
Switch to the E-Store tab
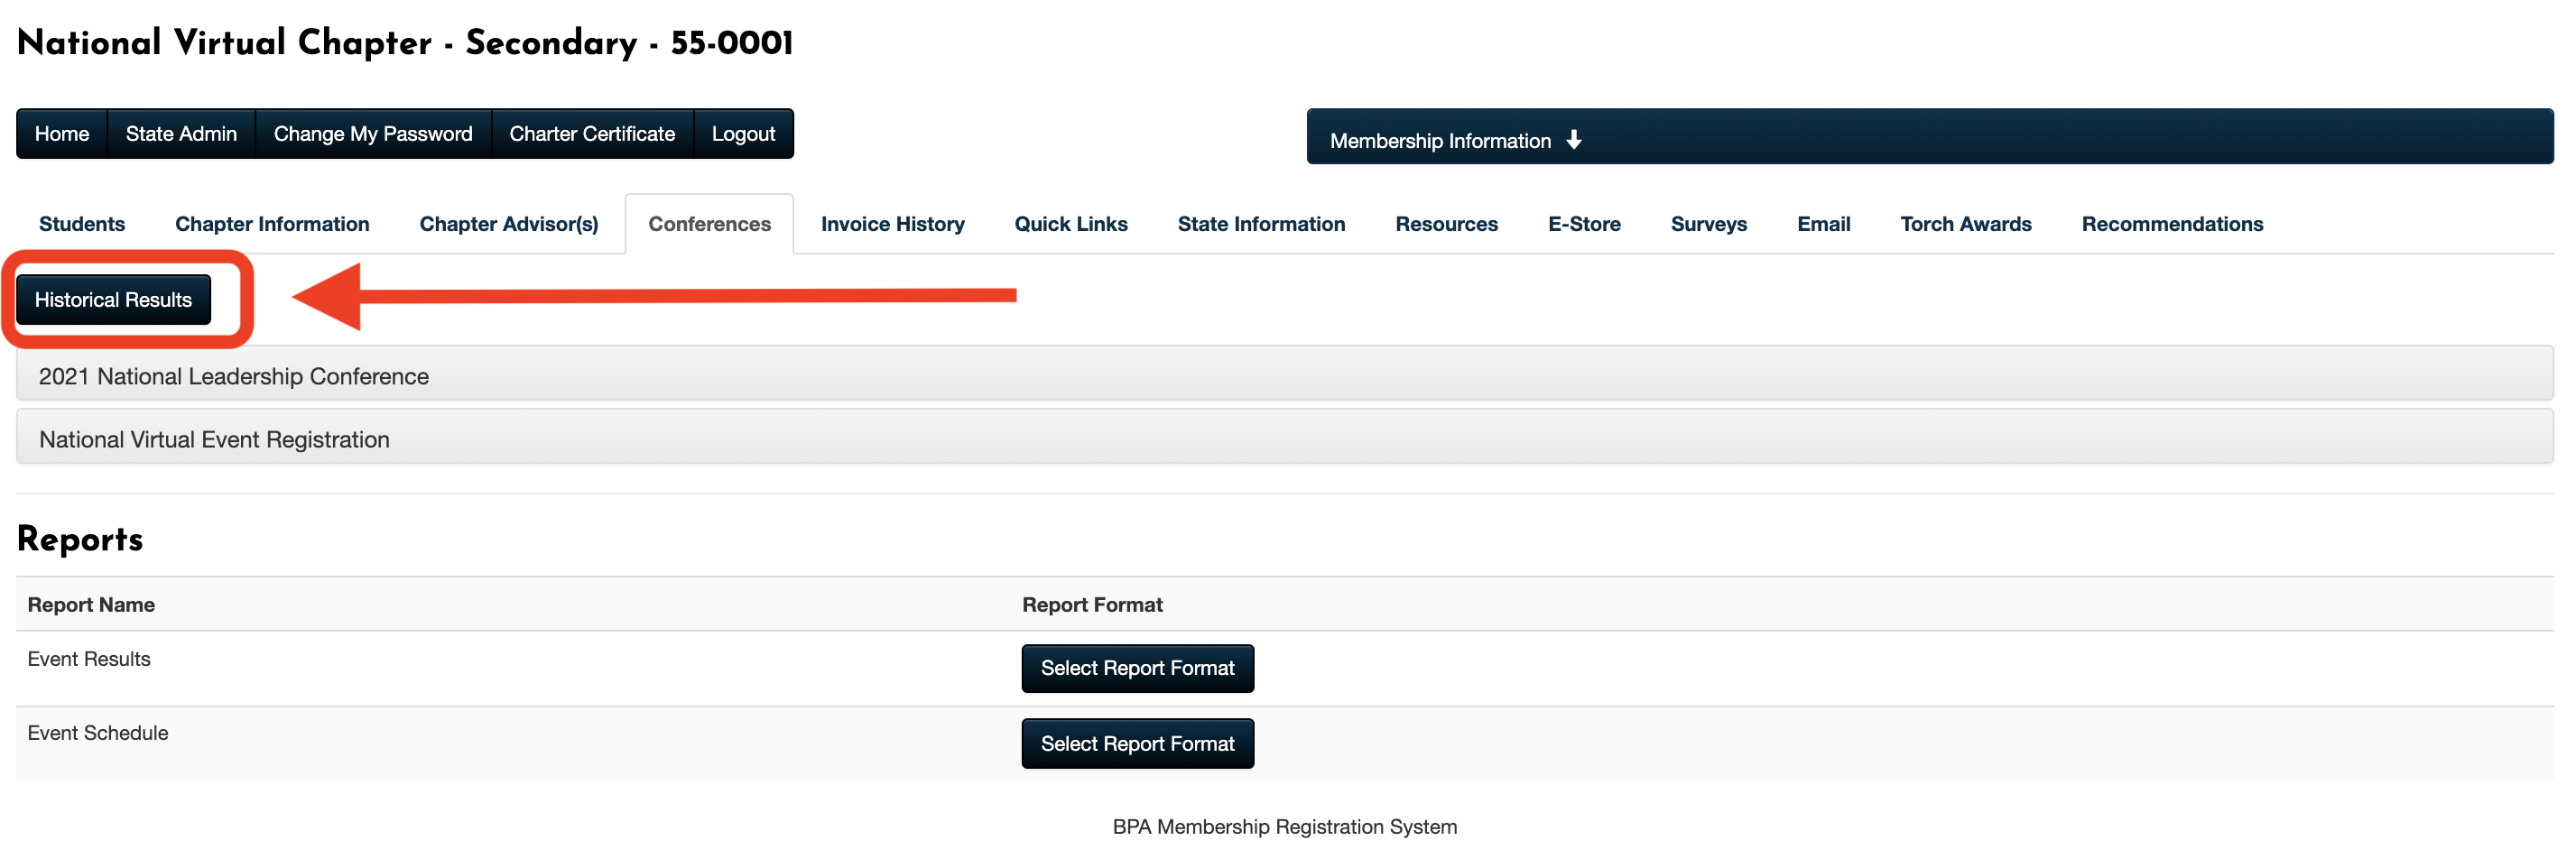(1583, 224)
